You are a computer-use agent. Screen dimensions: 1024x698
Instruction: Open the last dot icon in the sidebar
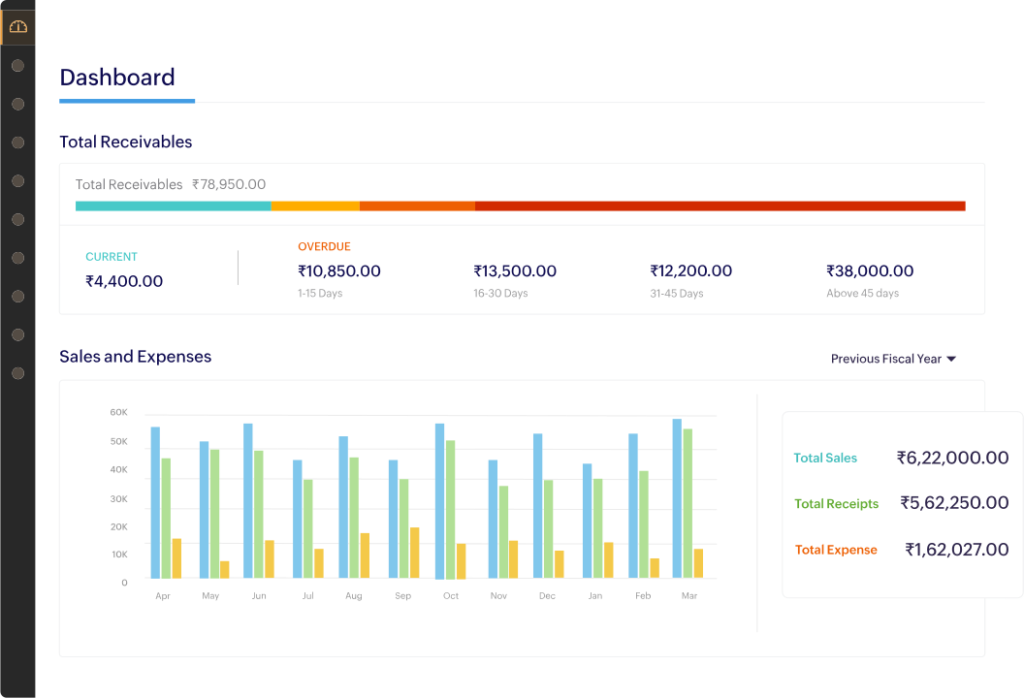[18, 373]
